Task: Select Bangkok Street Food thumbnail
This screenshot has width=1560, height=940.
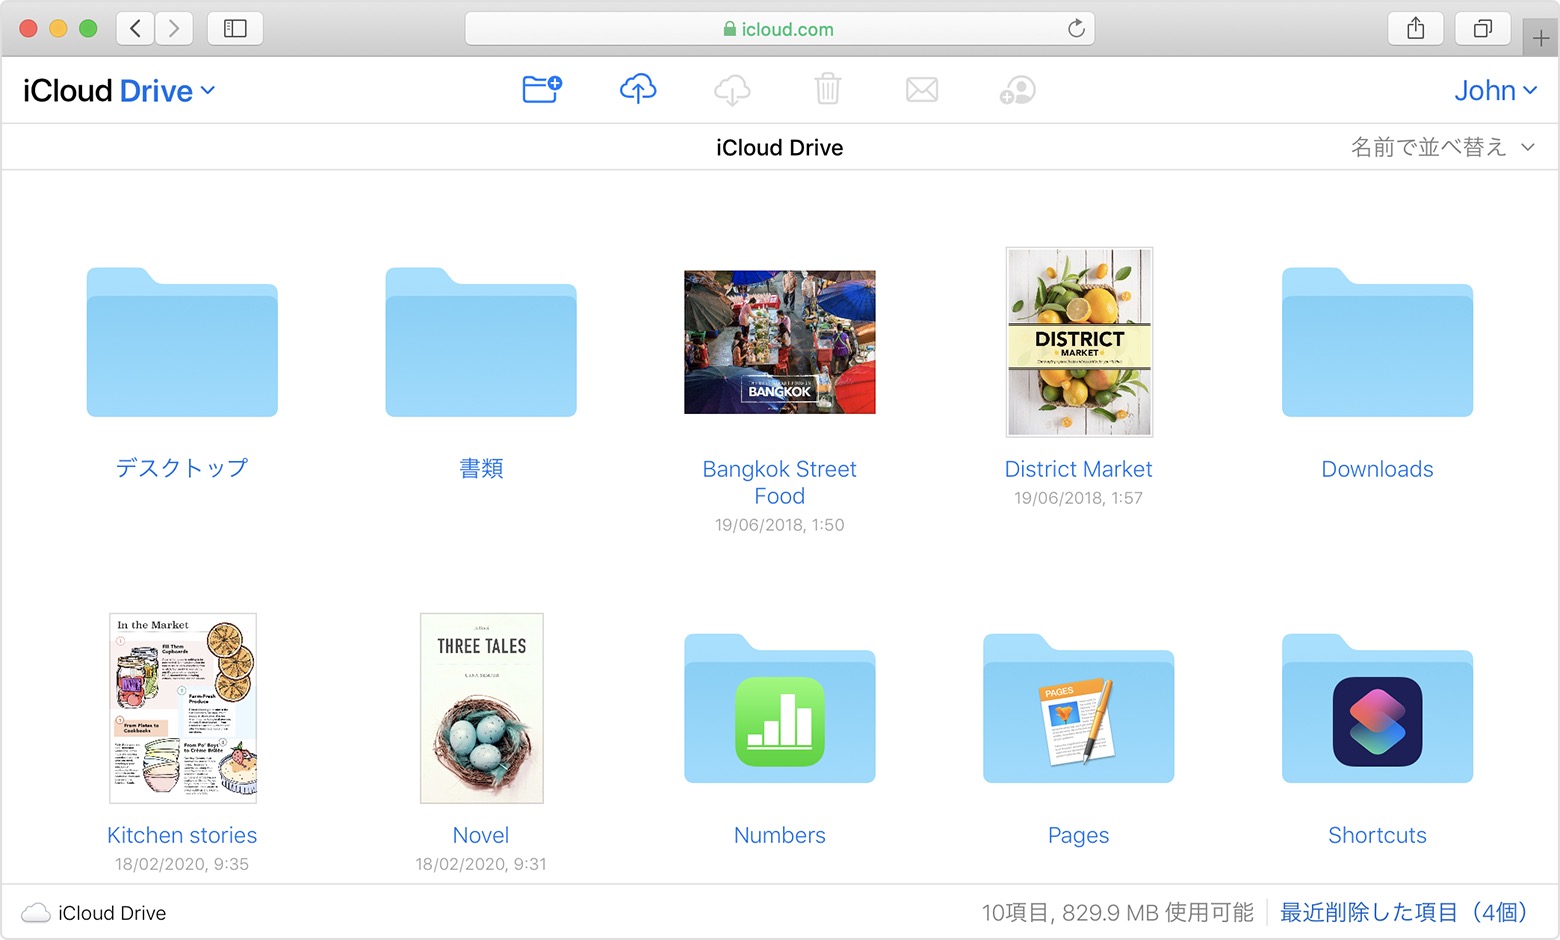Action: coord(780,342)
